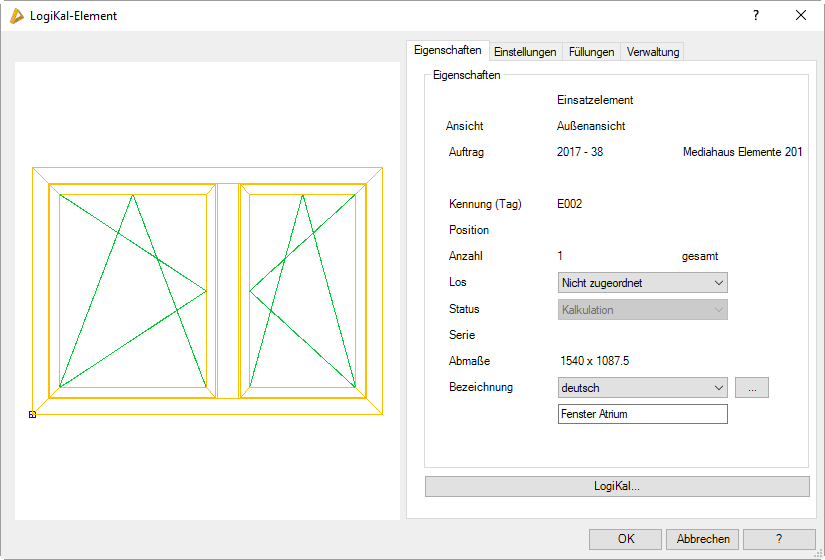
Task: Show the Verwaltung tab
Action: click(653, 52)
